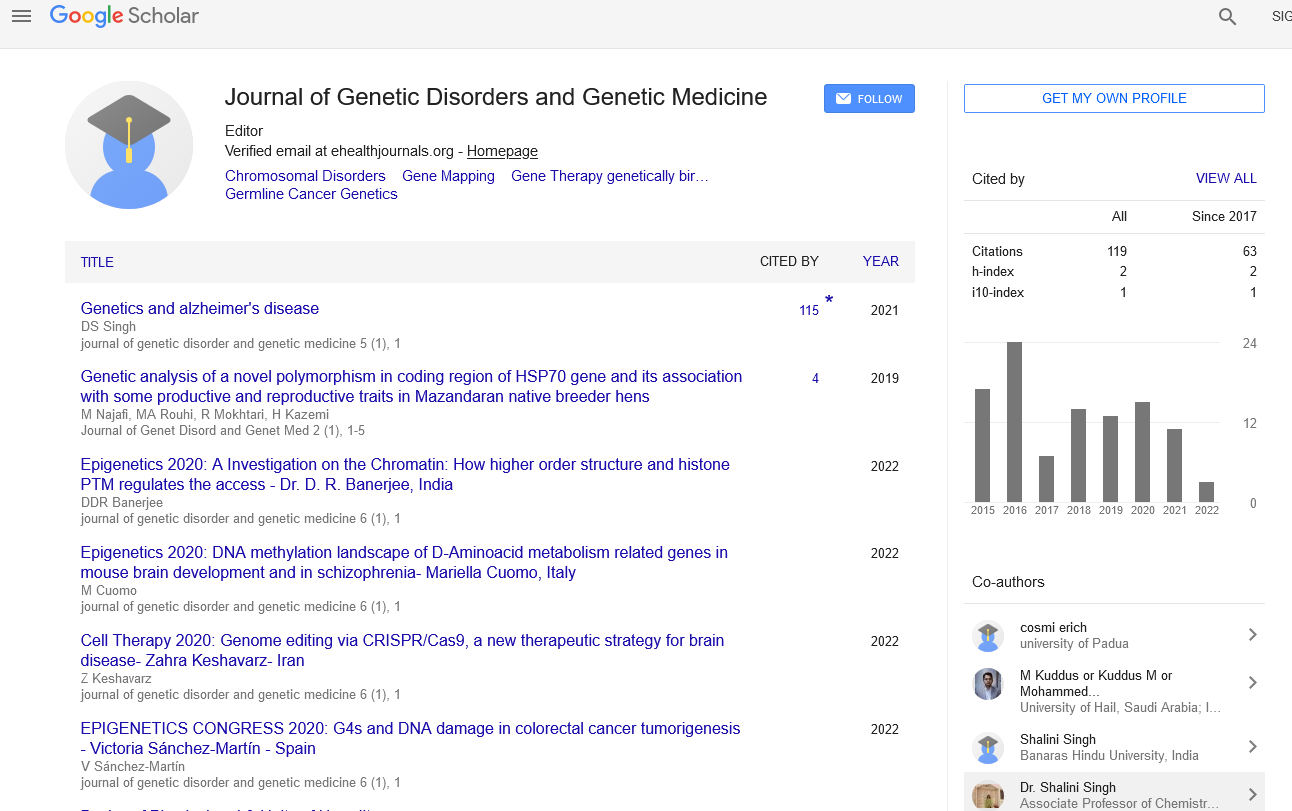This screenshot has height=811, width=1292.
Task: Click the Since 2017 column header
Action: pyautogui.click(x=1224, y=216)
